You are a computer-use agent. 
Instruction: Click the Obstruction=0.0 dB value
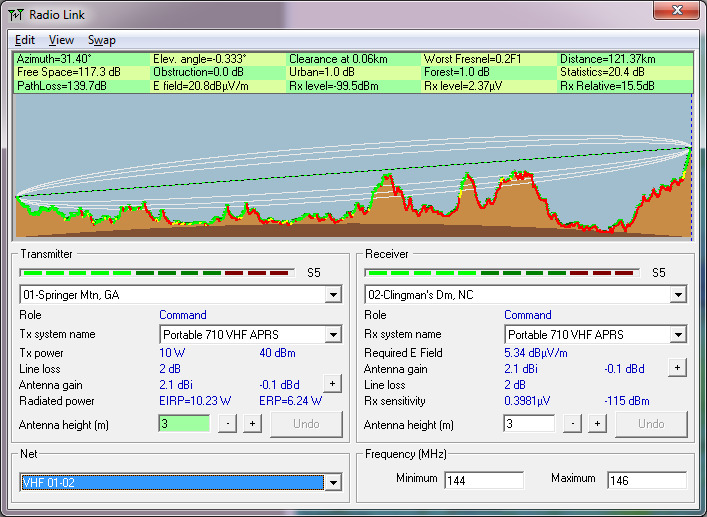click(x=198, y=73)
